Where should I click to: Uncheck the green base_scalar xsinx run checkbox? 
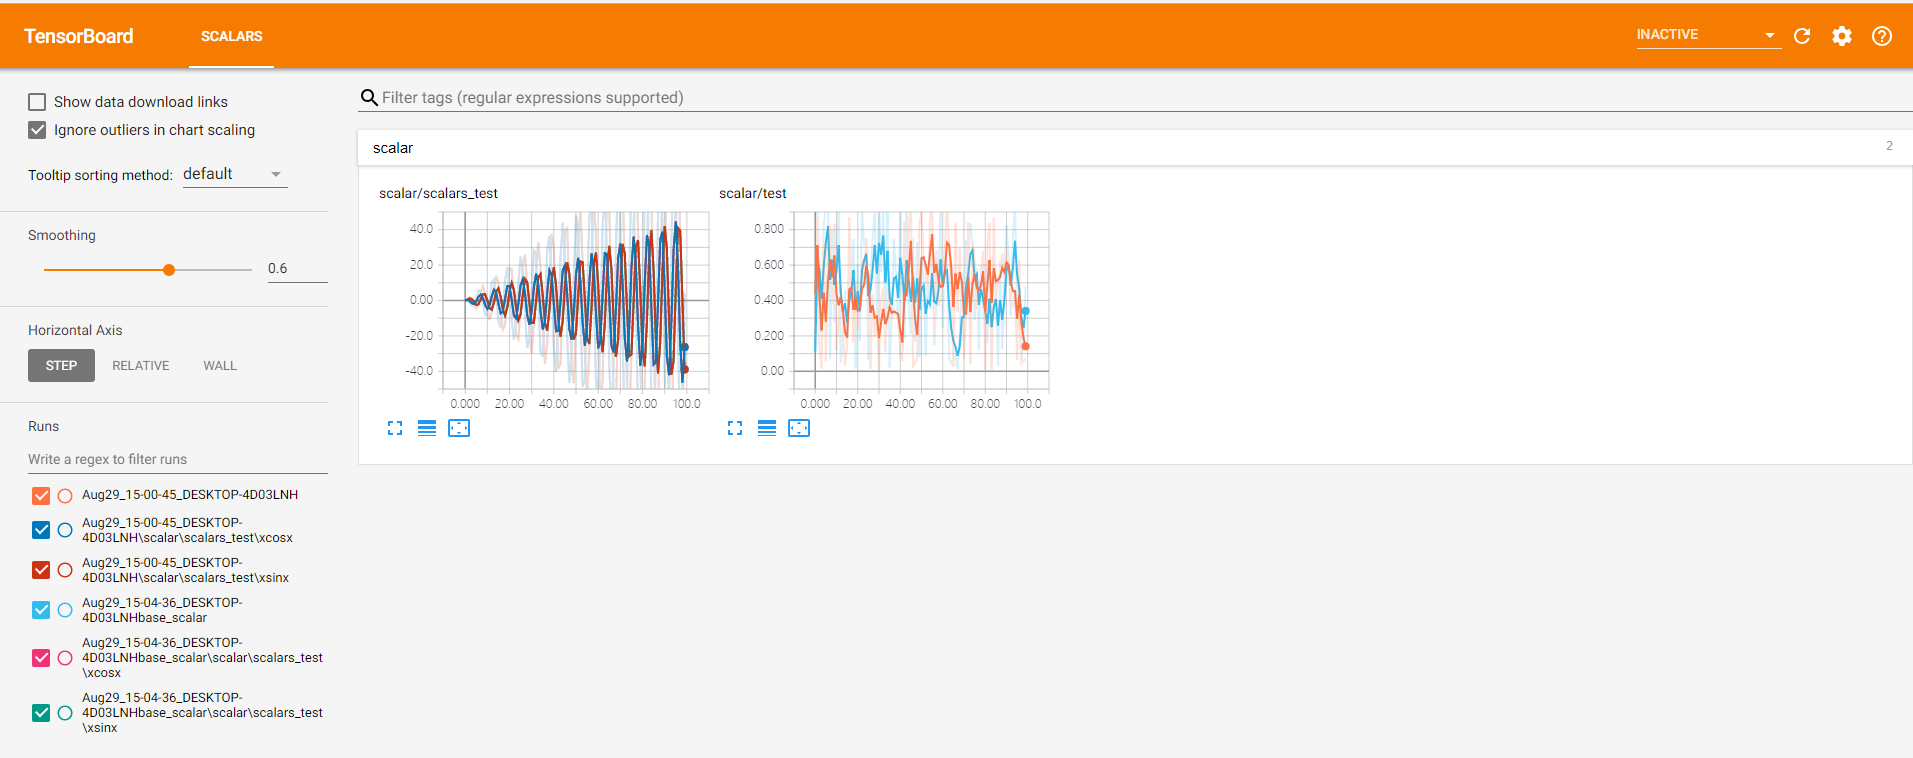pos(41,713)
